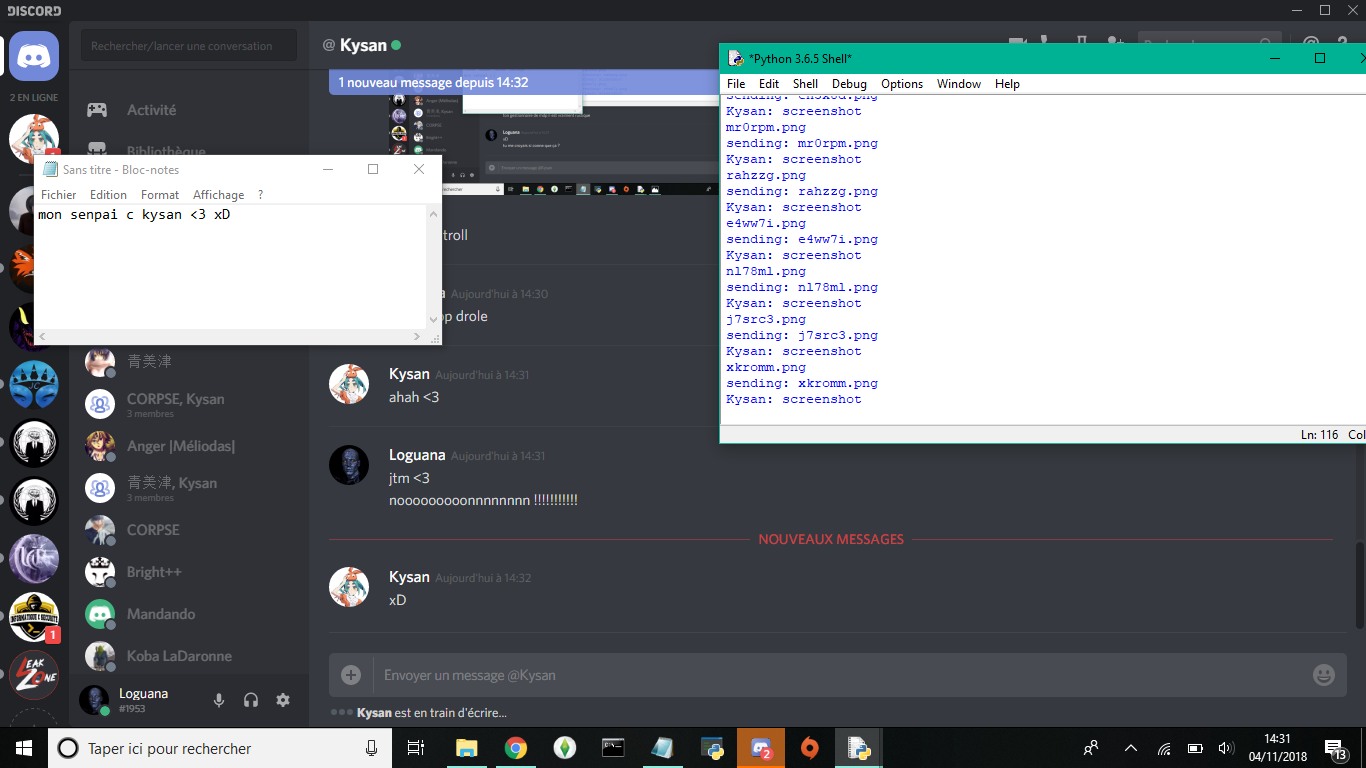Open Shell menu in Python Shell

(805, 84)
